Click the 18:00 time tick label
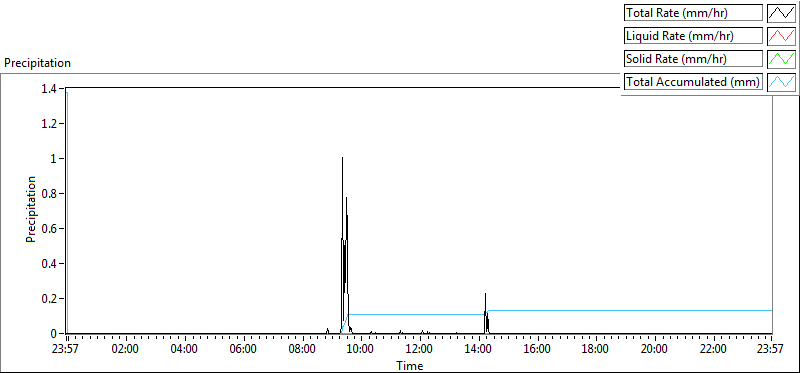800x373 pixels. pyautogui.click(x=595, y=350)
